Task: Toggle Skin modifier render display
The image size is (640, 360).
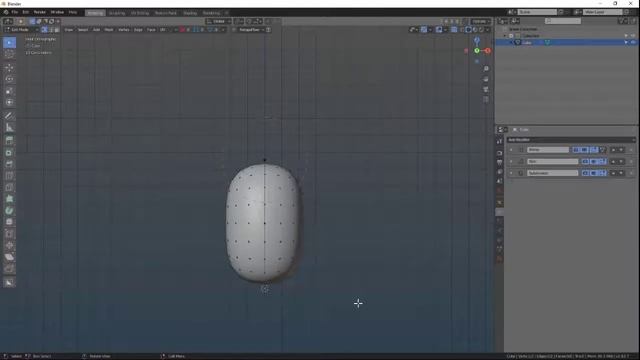Action: [x=585, y=162]
